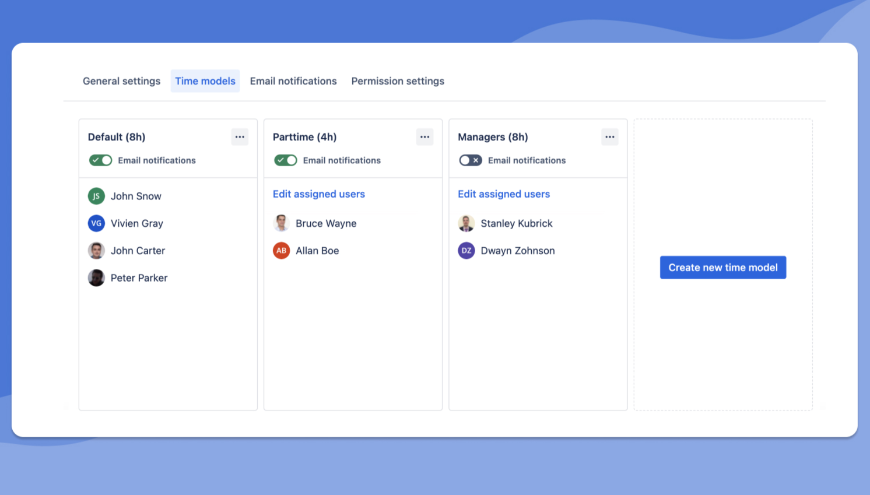Click Vivien Gray's blue VG avatar

(x=96, y=223)
